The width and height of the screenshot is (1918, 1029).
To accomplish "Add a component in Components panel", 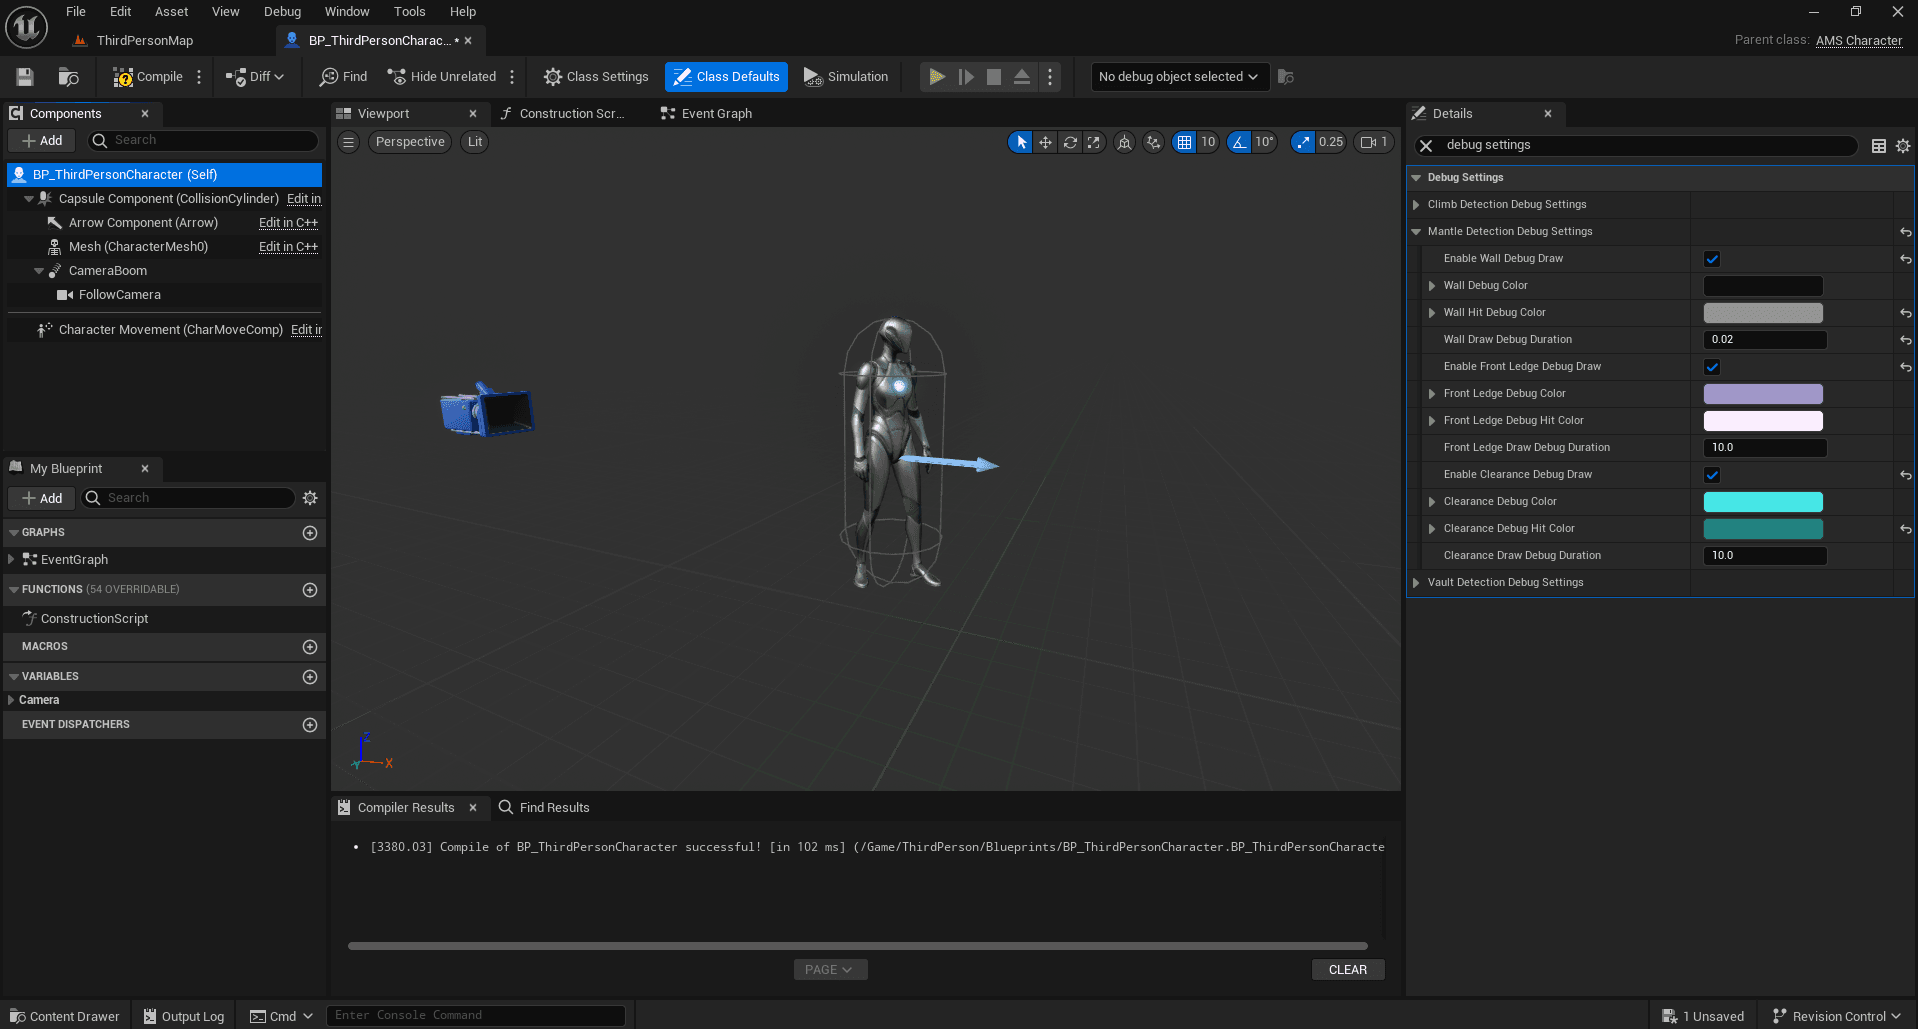I will point(42,141).
